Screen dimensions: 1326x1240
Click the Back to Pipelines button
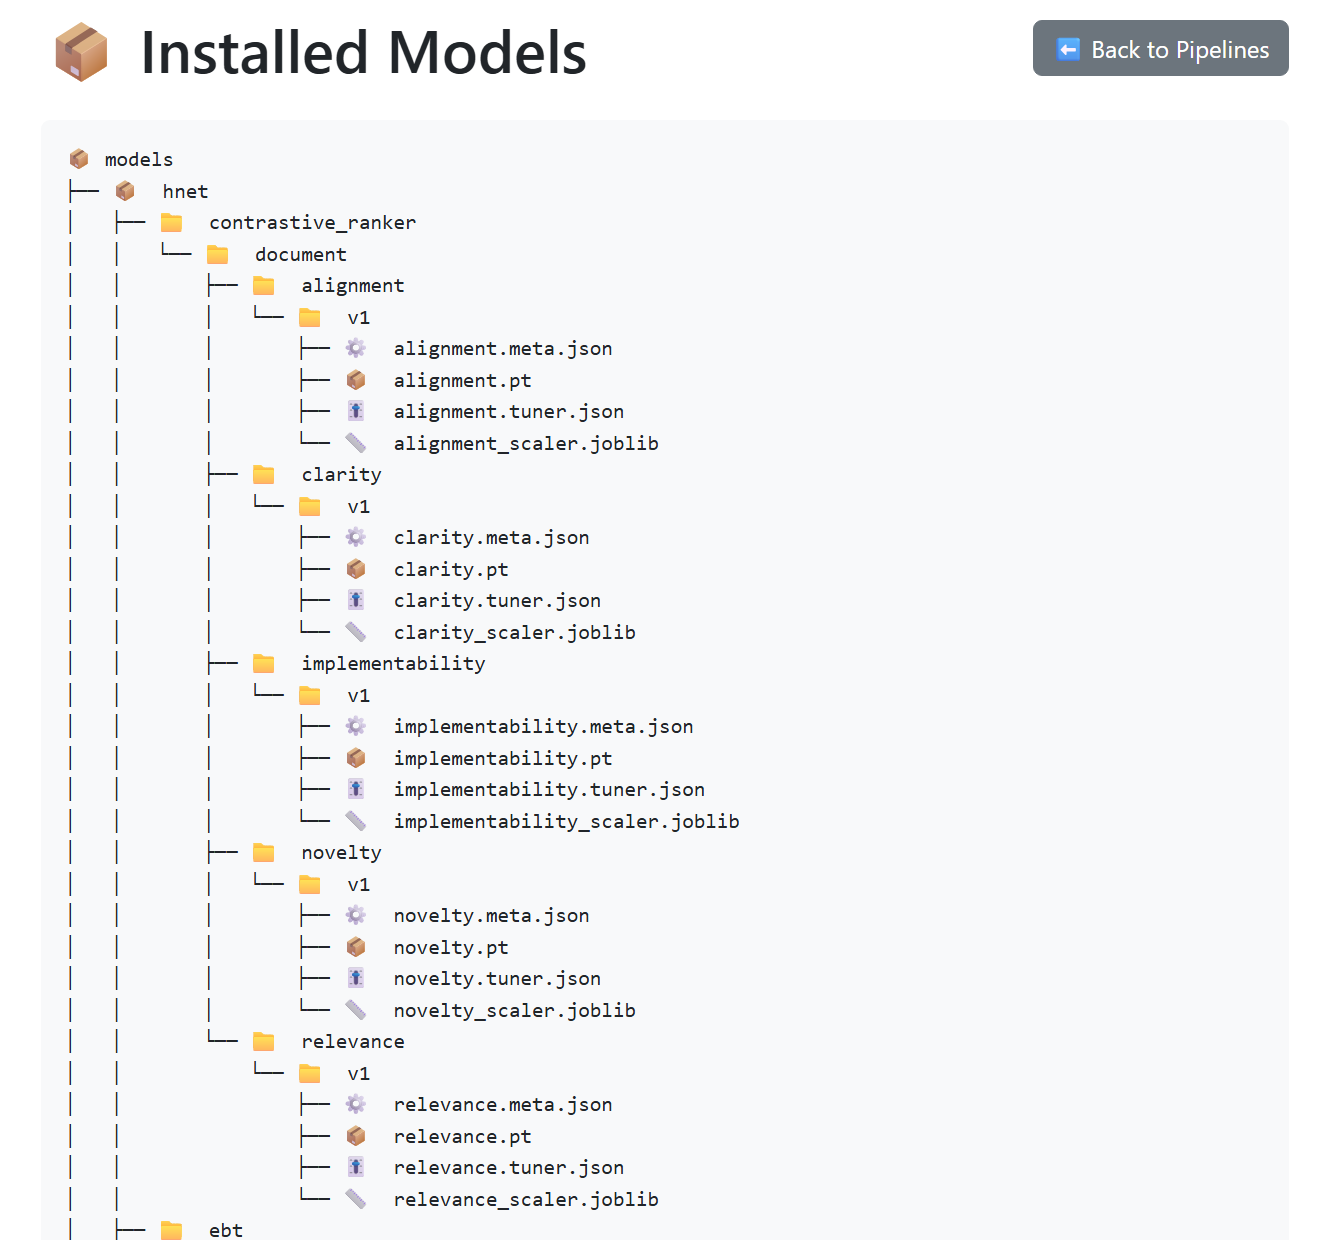pyautogui.click(x=1160, y=49)
